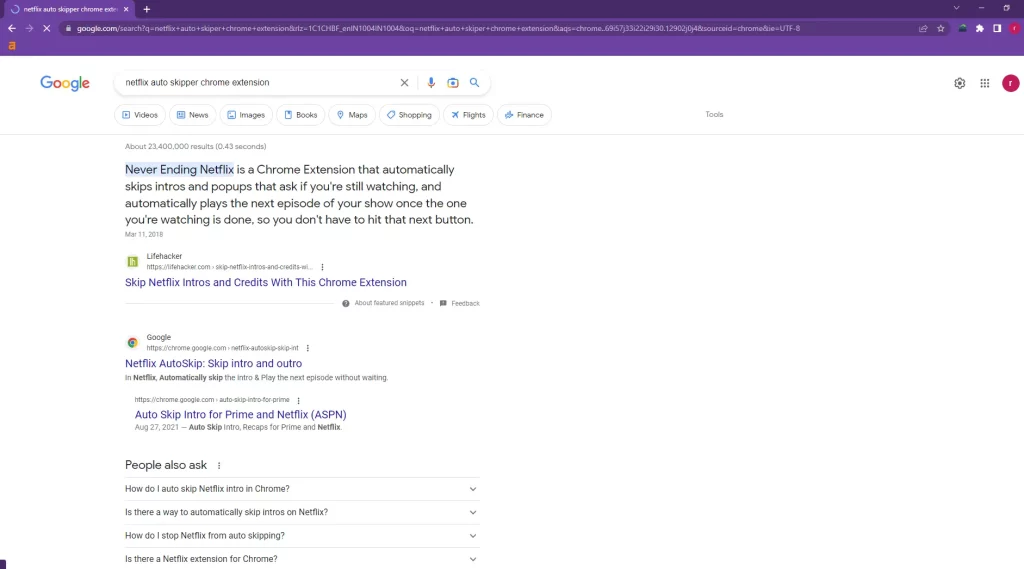This screenshot has height=569, width=1024.
Task: Open the Google account avatar
Action: tap(1010, 83)
